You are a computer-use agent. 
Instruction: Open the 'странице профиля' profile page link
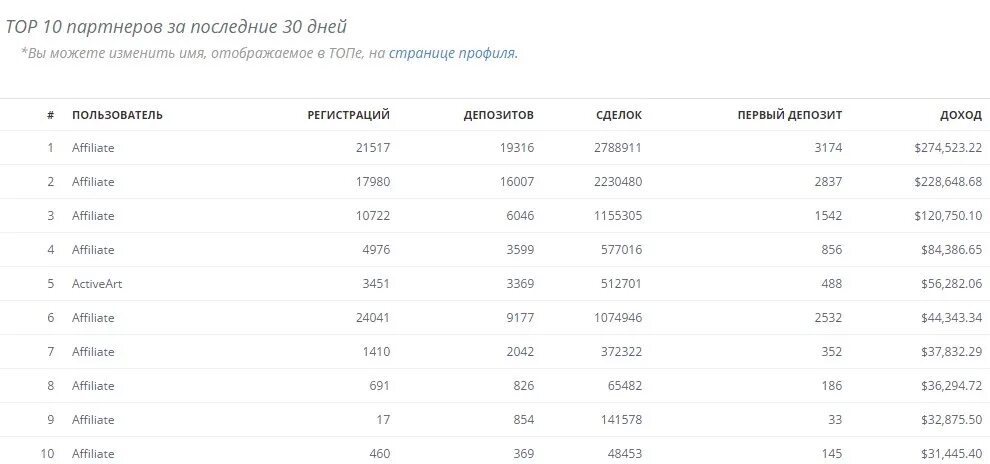[x=452, y=53]
